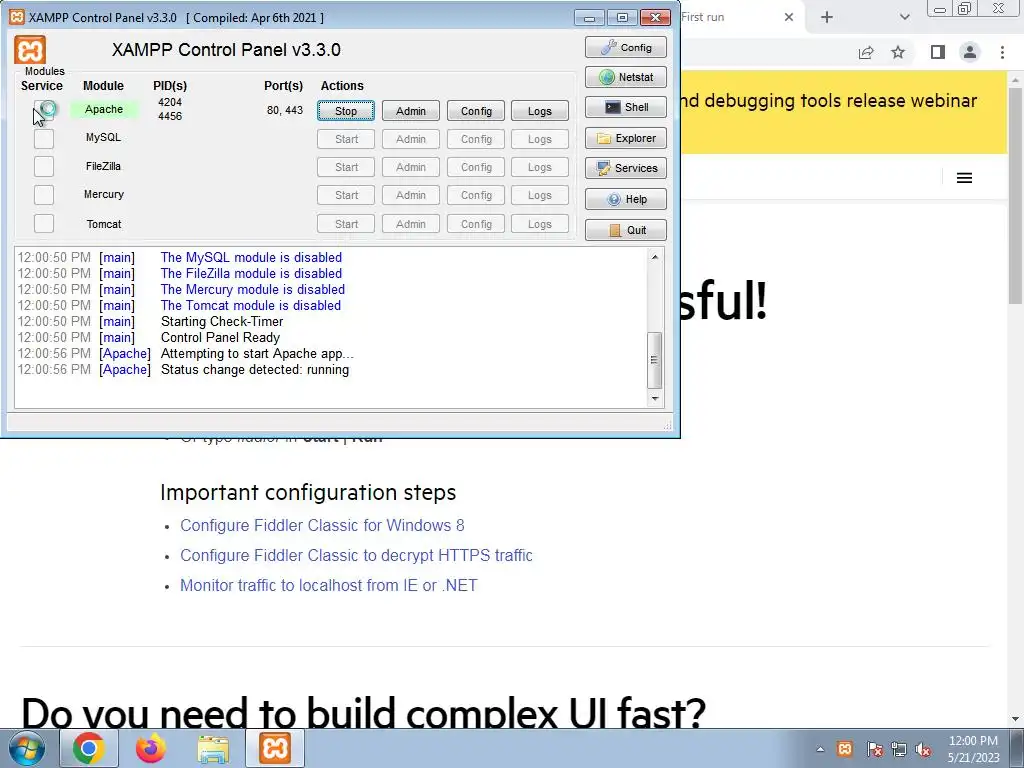This screenshot has height=768, width=1024.
Task: Toggle the Mercury service checkbox
Action: click(44, 195)
